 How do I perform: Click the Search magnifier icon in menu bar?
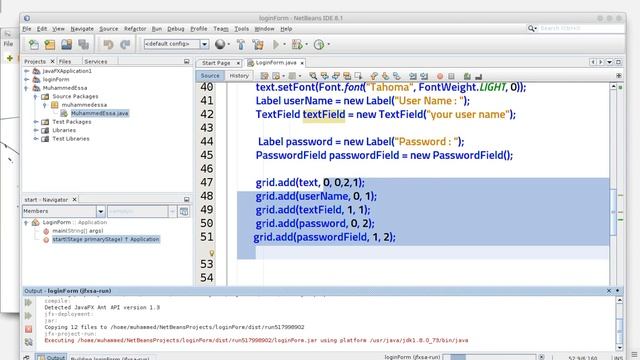point(531,28)
